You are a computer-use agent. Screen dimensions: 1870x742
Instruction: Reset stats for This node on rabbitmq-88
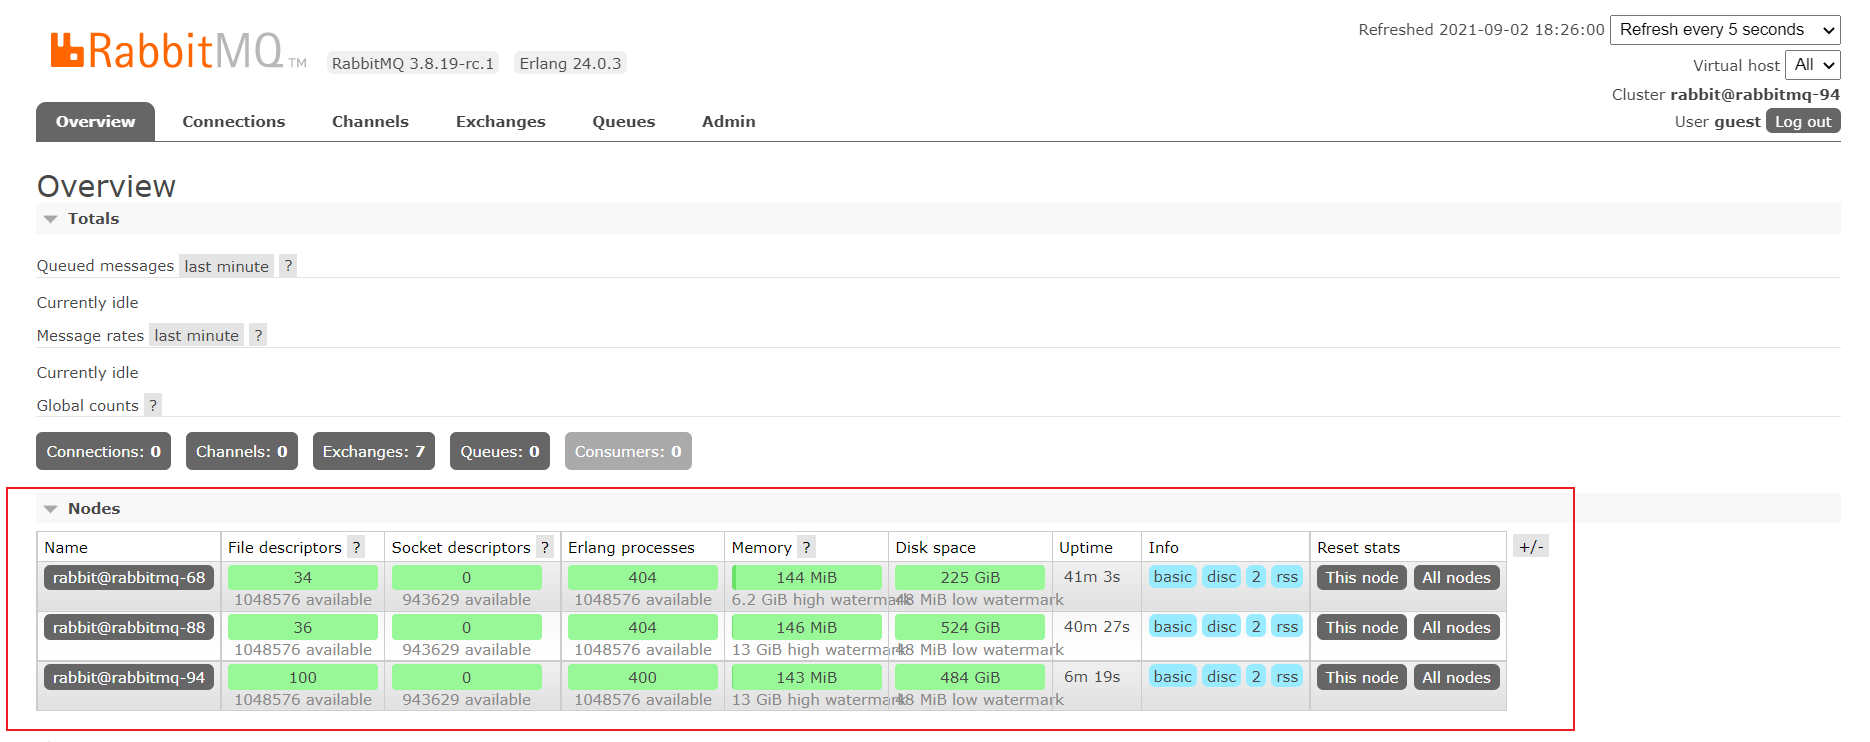[x=1362, y=627]
